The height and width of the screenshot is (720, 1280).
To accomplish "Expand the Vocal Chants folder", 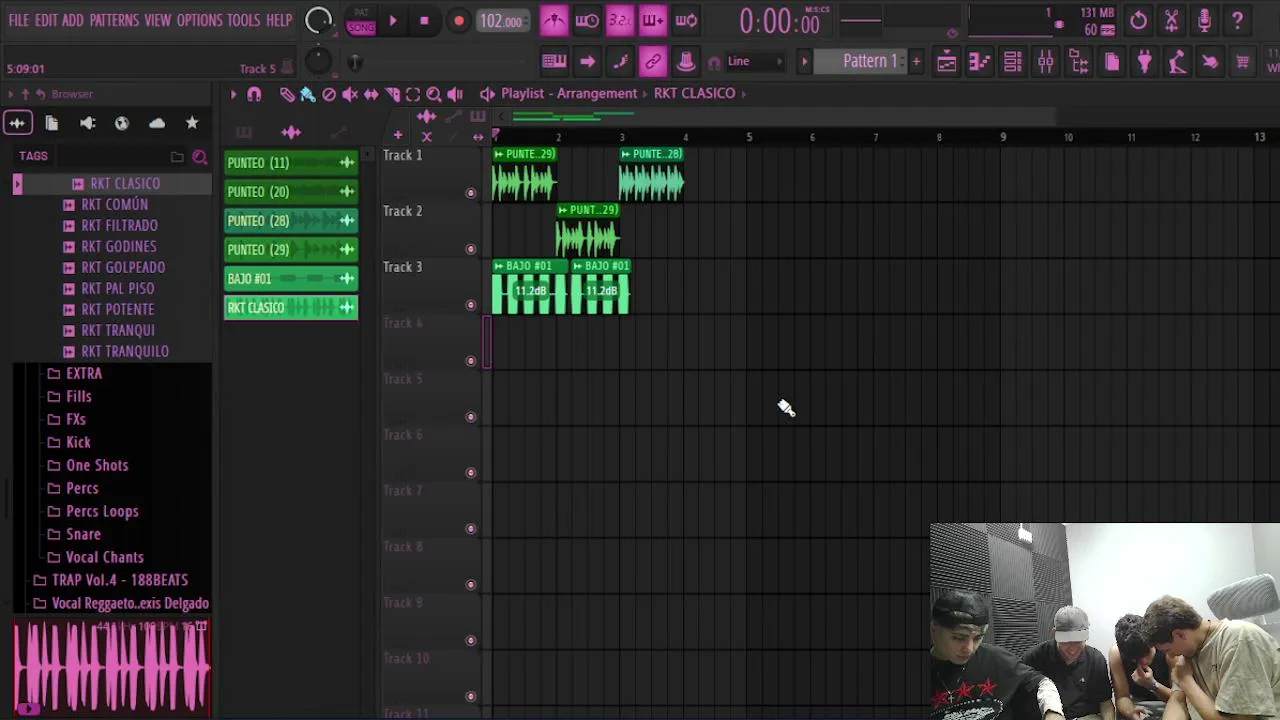I will pos(104,557).
